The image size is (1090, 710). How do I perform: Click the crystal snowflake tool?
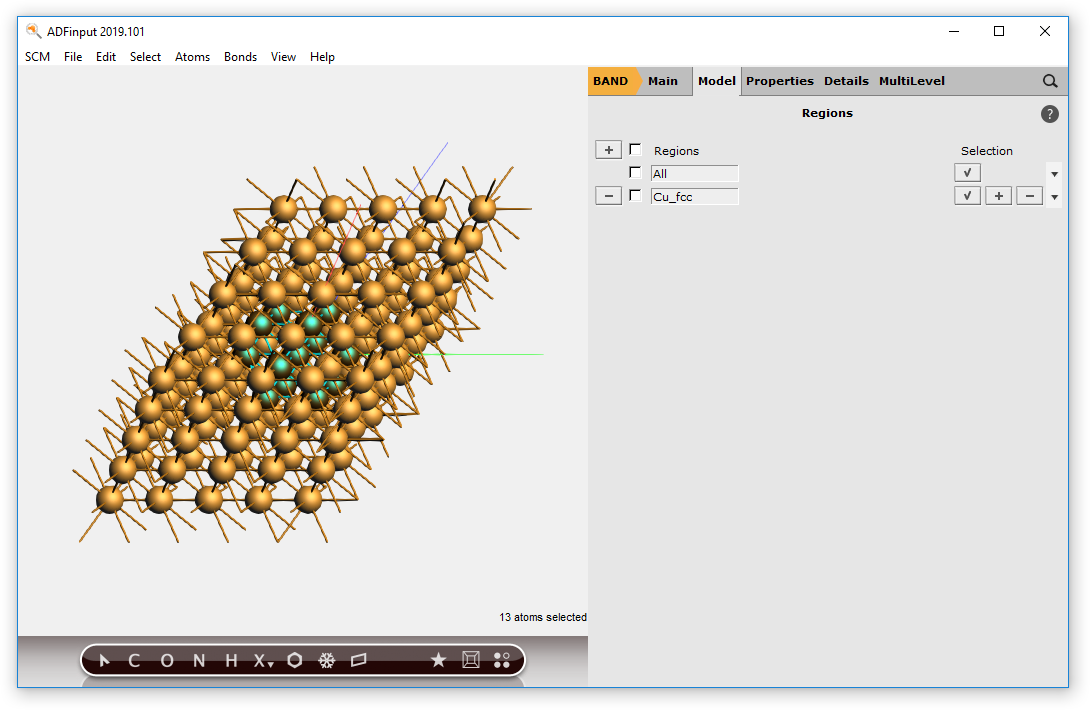[326, 660]
